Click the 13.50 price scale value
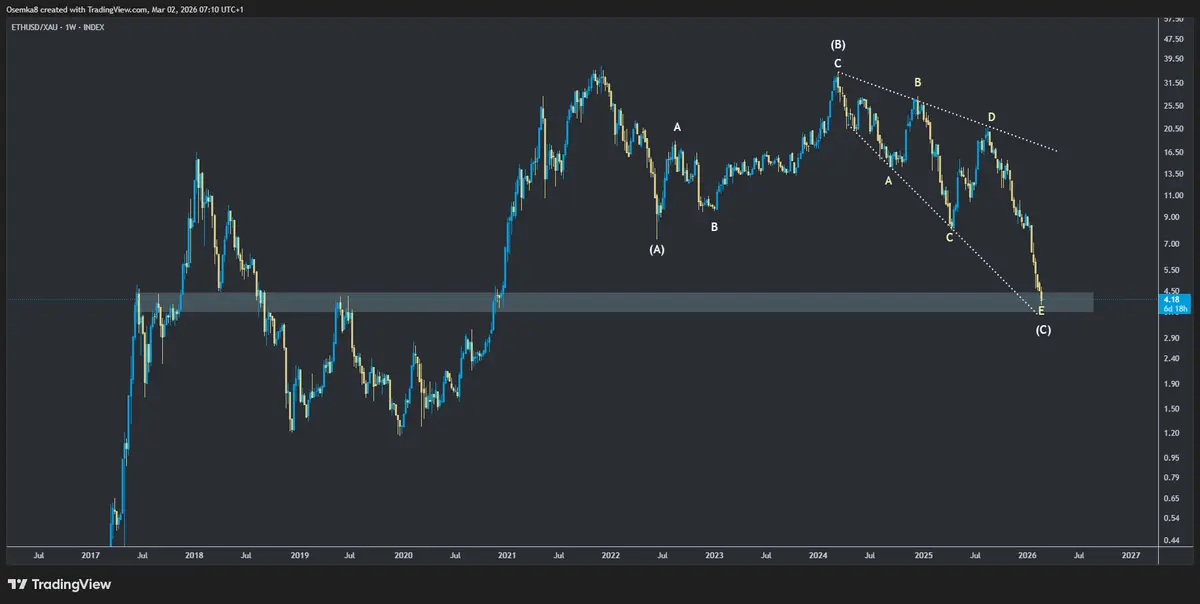The image size is (1200, 604). 1173,173
